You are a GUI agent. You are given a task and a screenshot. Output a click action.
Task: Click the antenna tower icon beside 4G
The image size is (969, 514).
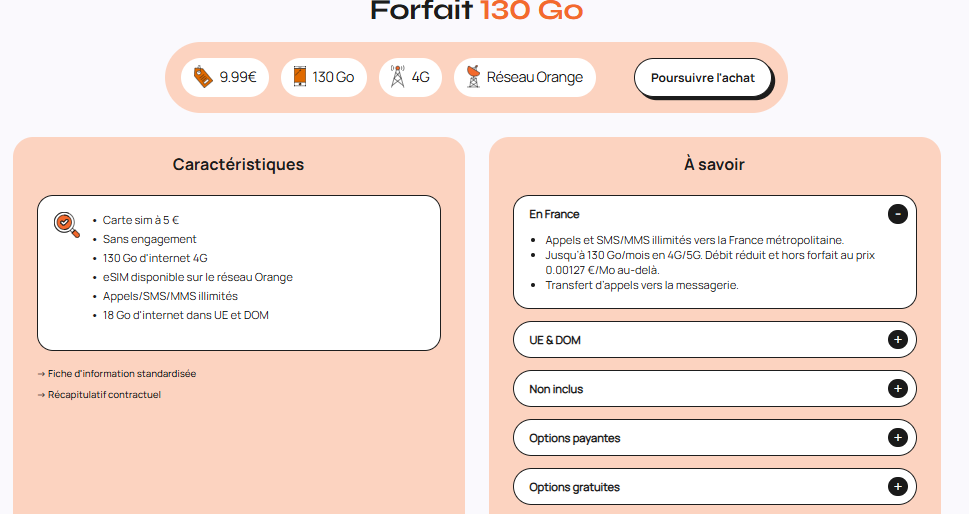click(397, 77)
